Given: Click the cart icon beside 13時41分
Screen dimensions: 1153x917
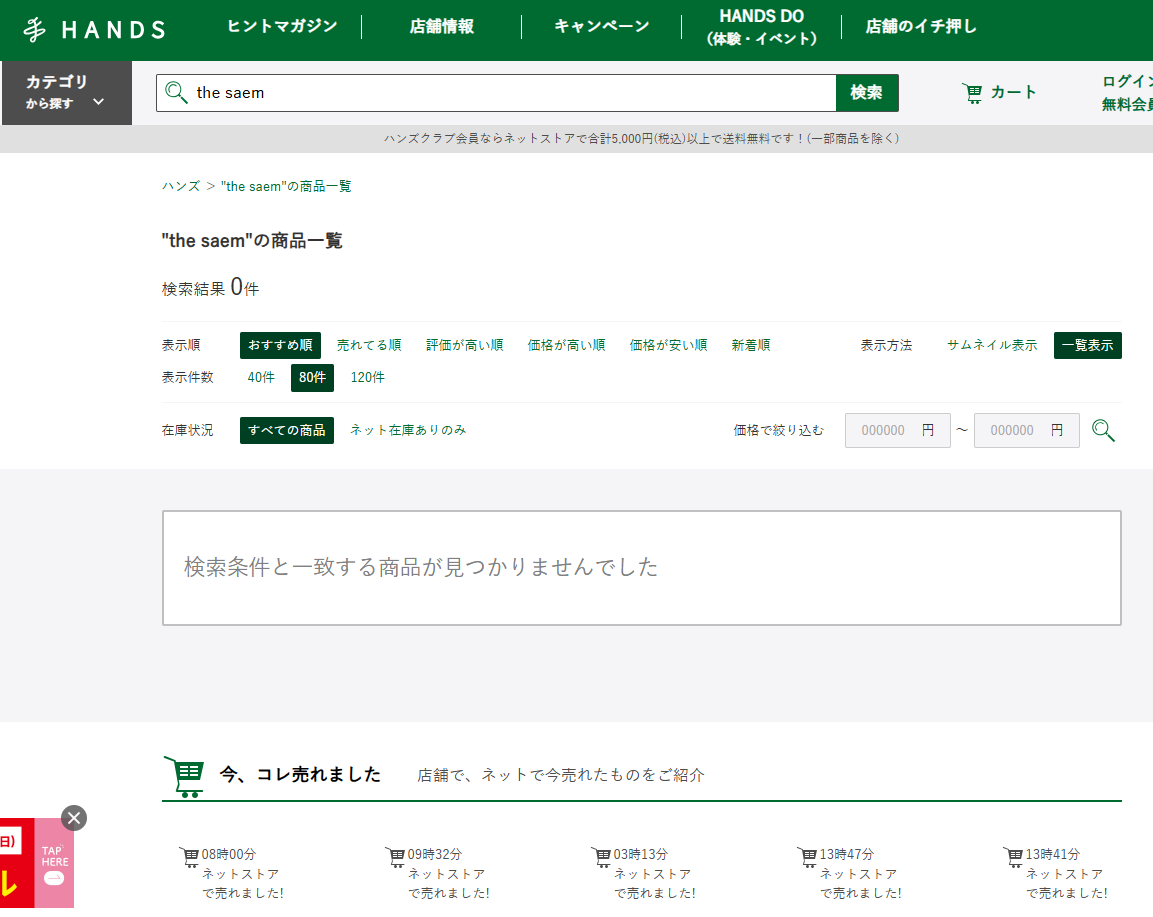Looking at the screenshot, I should 1013,857.
